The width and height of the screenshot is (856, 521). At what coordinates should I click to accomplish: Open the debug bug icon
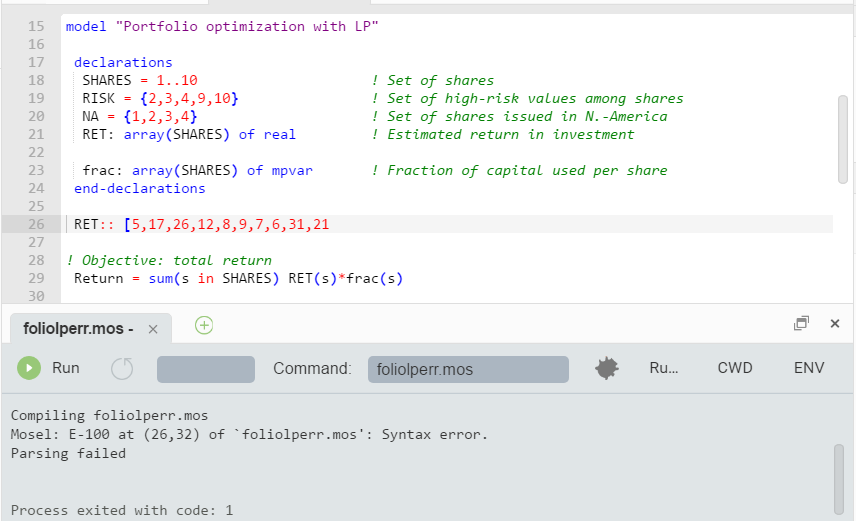tap(607, 369)
